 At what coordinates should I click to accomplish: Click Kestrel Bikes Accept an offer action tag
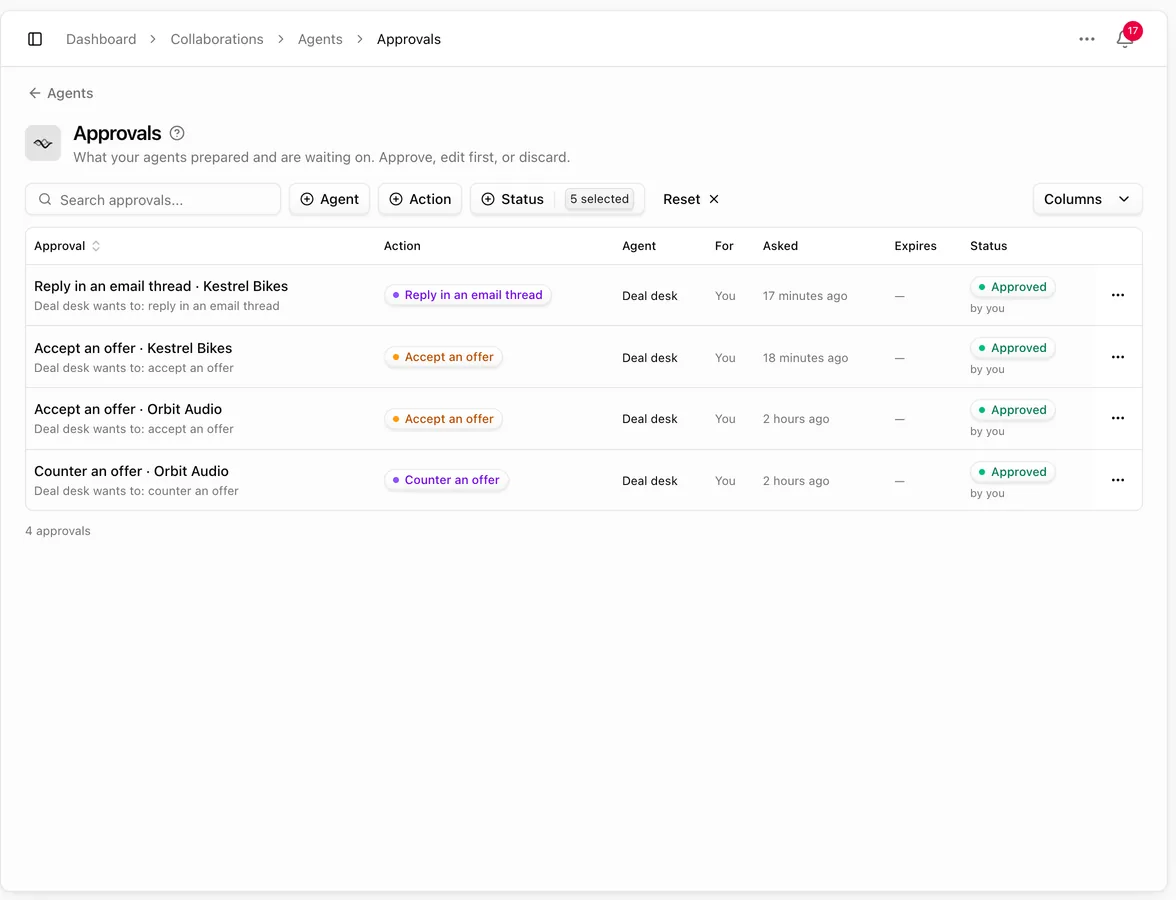(443, 357)
